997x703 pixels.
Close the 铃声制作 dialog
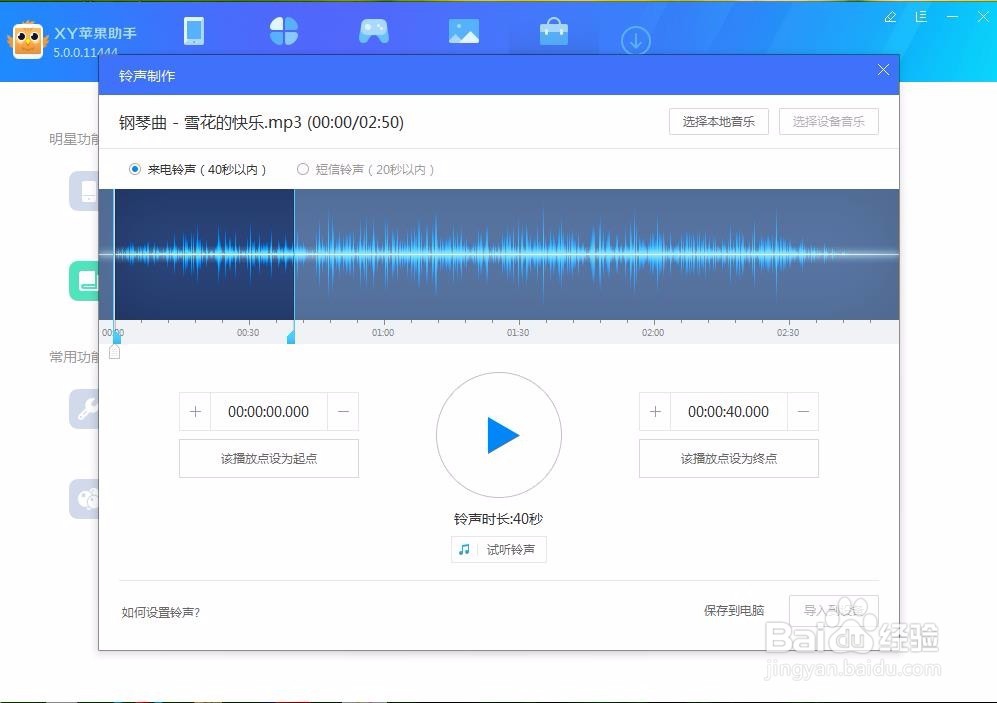883,70
